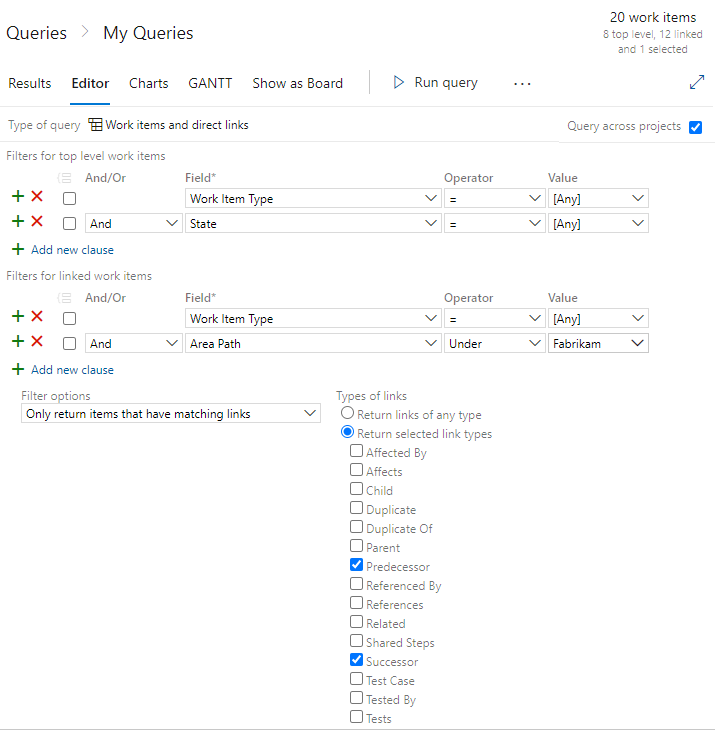715x730 pixels.
Task: Enter full screen mode via expand icon
Action: 696,82
